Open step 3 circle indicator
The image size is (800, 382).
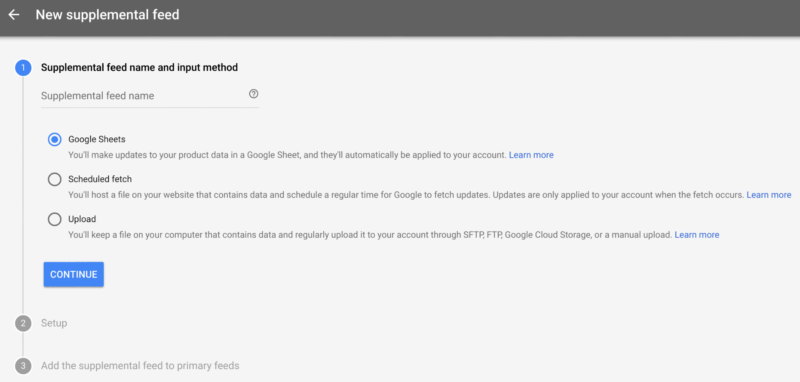(23, 366)
